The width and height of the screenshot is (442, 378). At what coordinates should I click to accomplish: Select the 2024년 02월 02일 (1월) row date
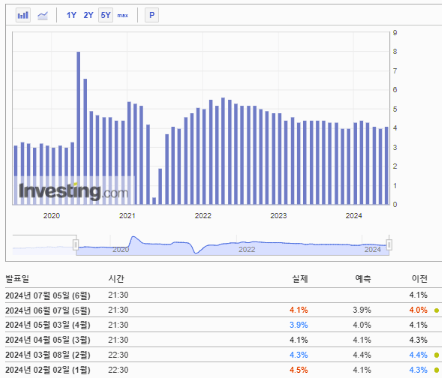[48, 370]
